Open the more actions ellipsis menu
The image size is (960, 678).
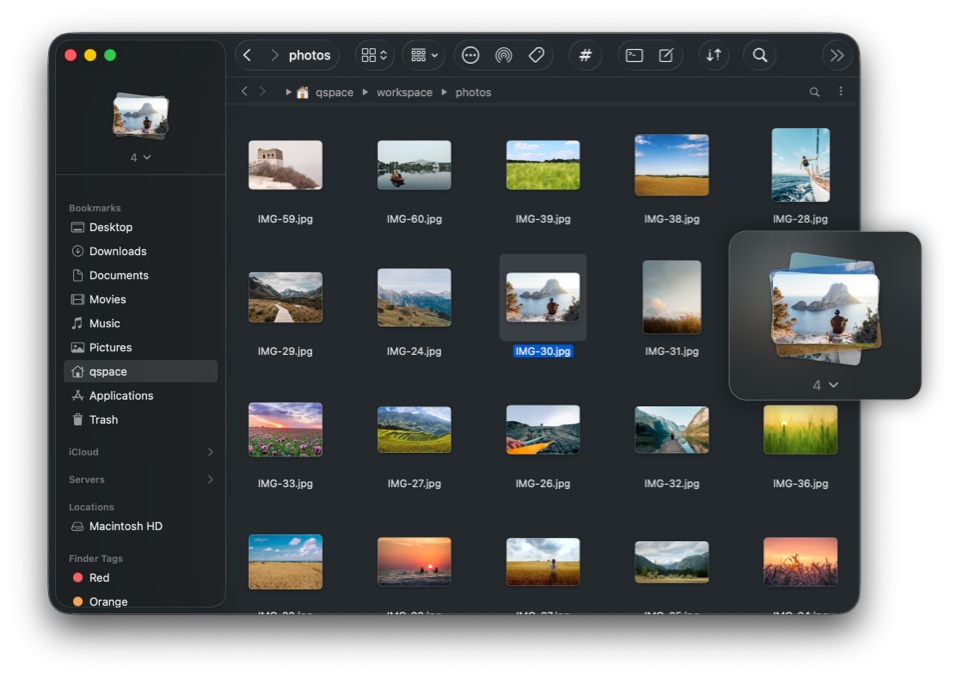tap(470, 56)
